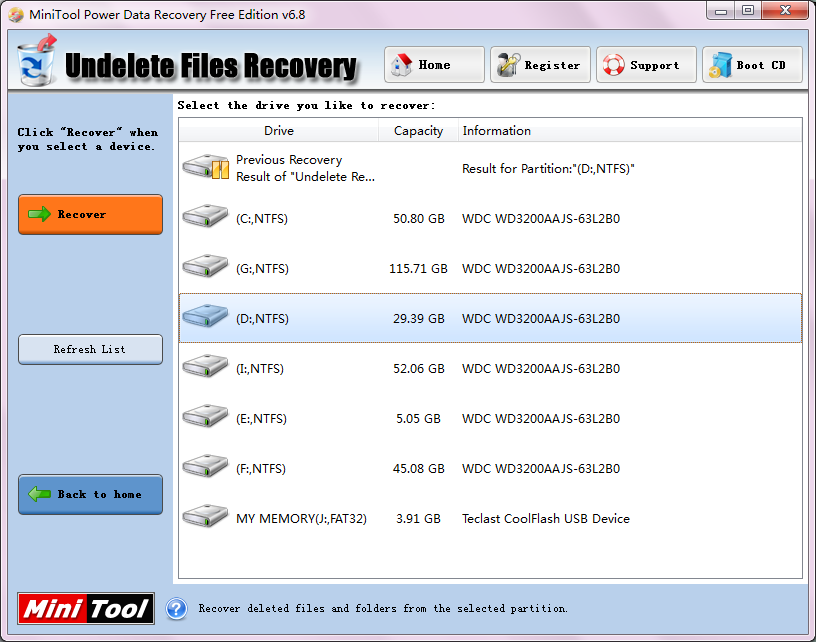The width and height of the screenshot is (816, 642).
Task: Click the "29.39 GB" capacity value
Action: point(418,318)
